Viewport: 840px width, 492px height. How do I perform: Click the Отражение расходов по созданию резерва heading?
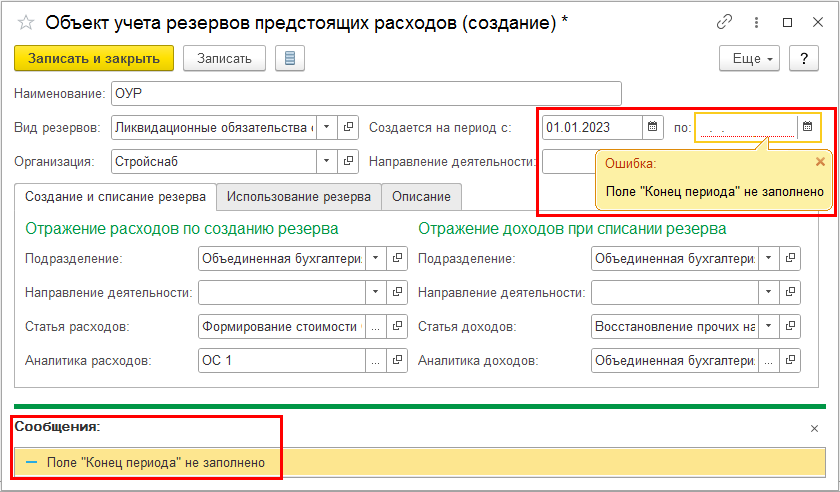point(182,228)
